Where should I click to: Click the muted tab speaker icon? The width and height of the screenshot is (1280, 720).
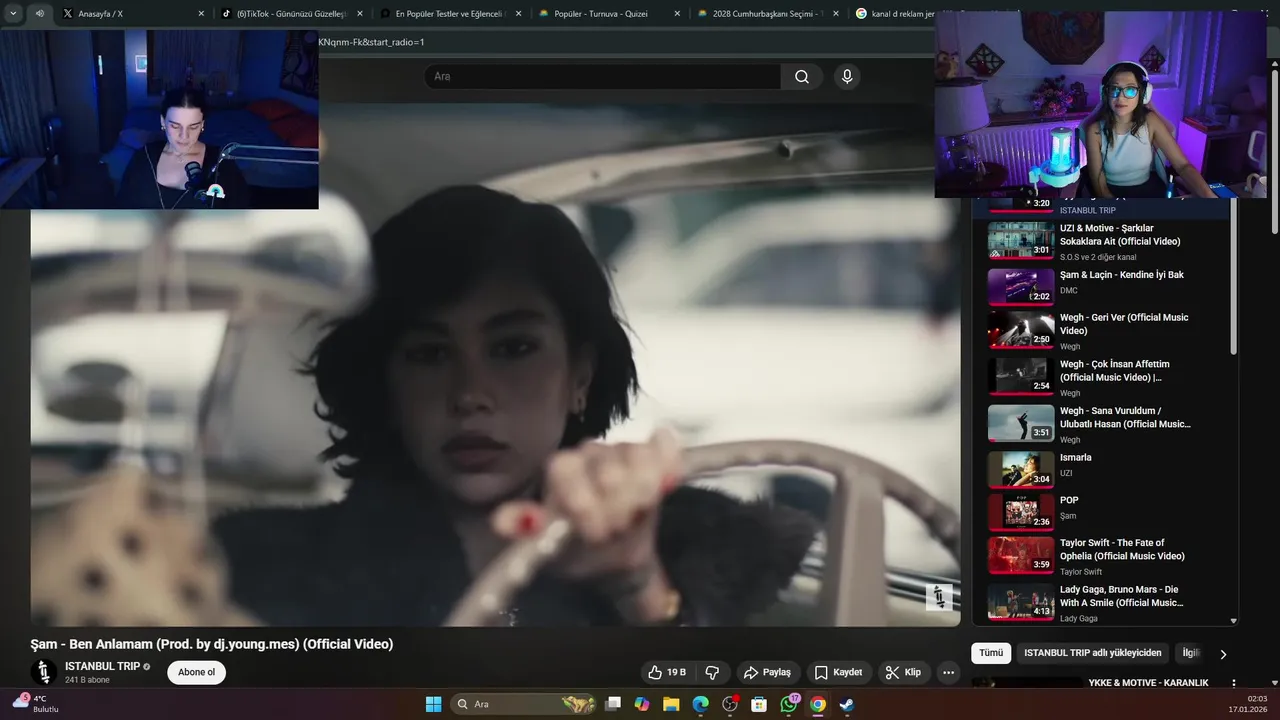[x=39, y=14]
